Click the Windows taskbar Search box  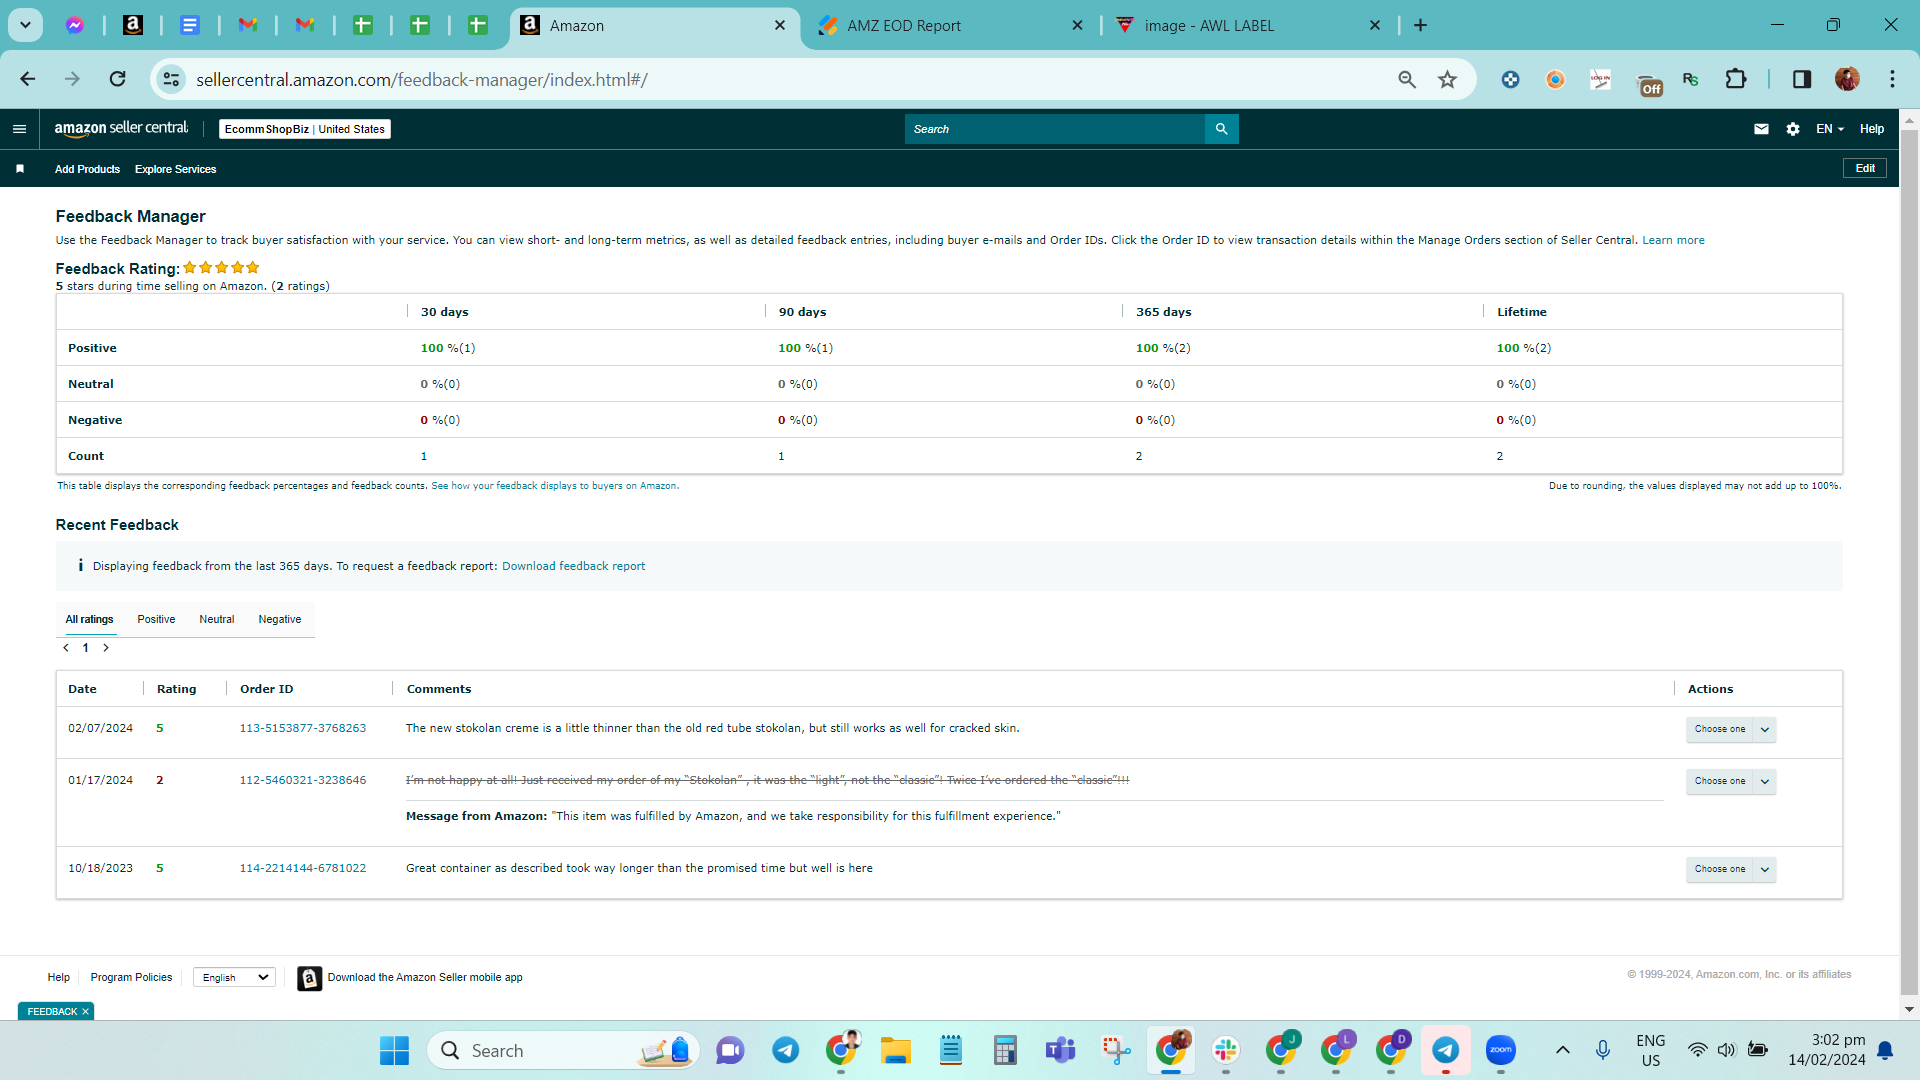(x=564, y=1050)
